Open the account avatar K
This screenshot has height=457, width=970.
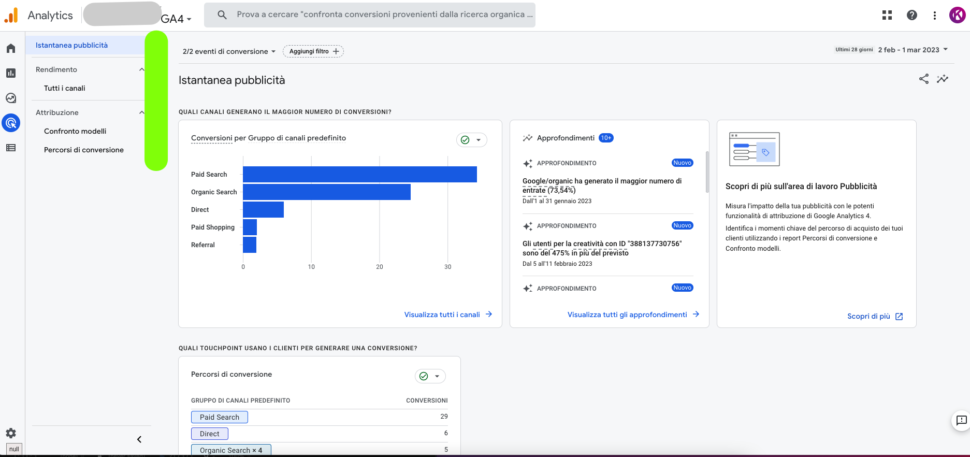coord(956,15)
